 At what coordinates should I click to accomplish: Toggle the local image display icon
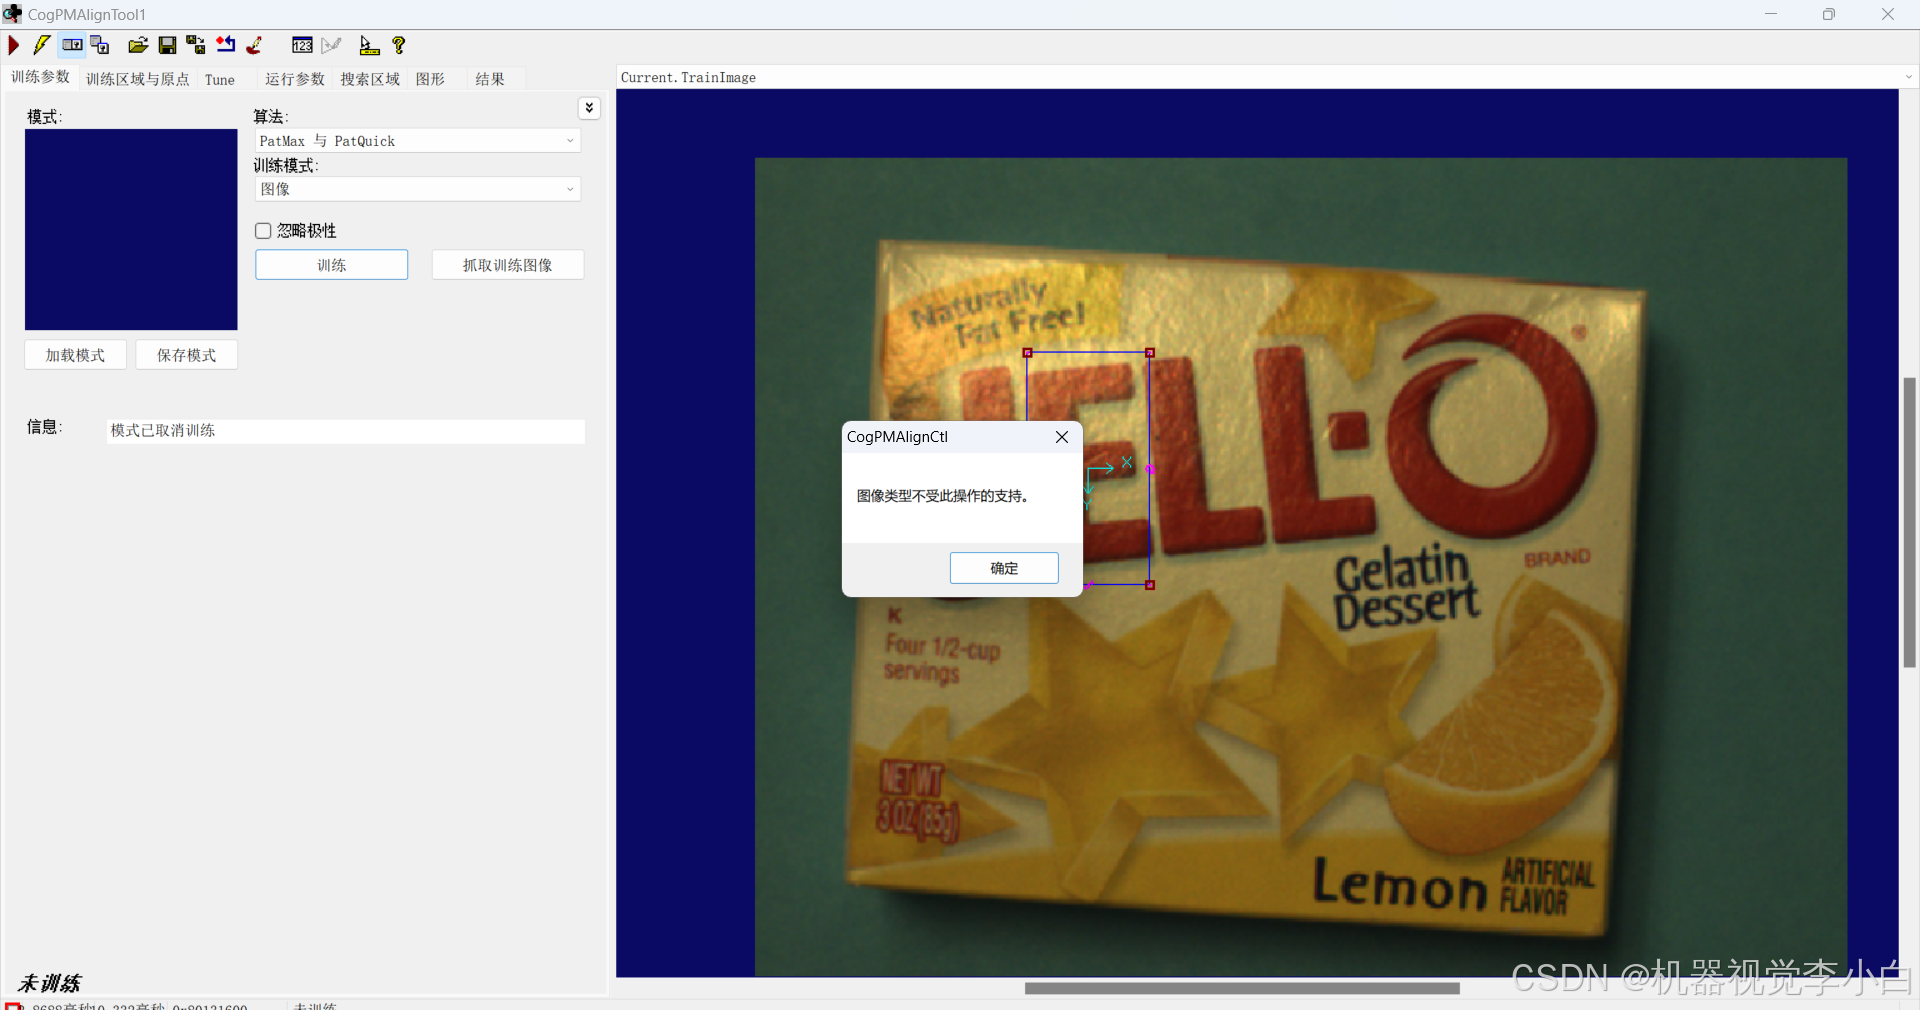coord(72,45)
